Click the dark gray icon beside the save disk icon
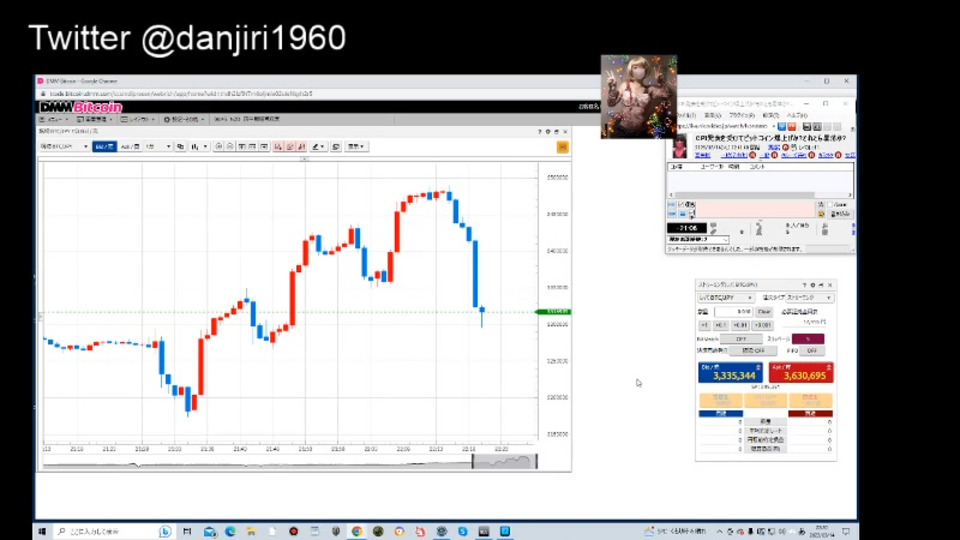960x540 pixels. 817,127
